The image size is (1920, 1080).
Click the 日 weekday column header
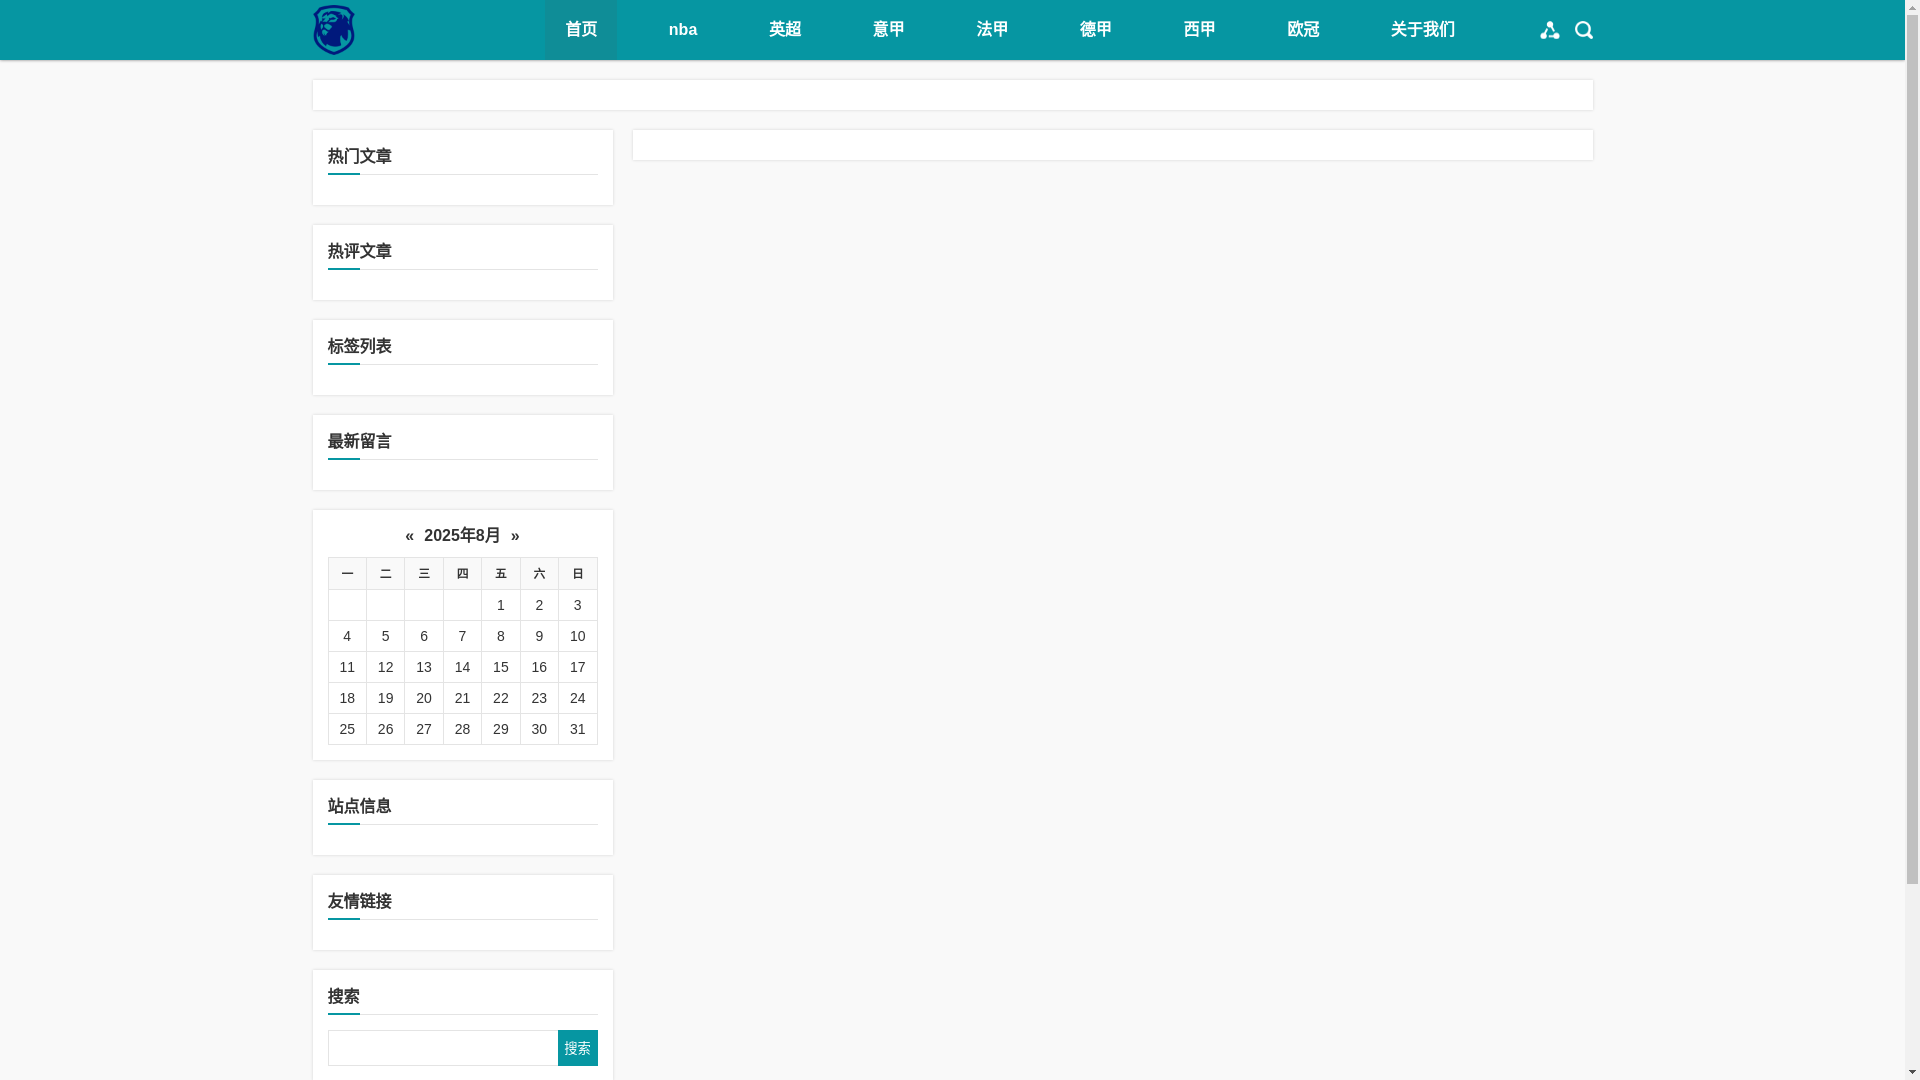[x=578, y=574]
